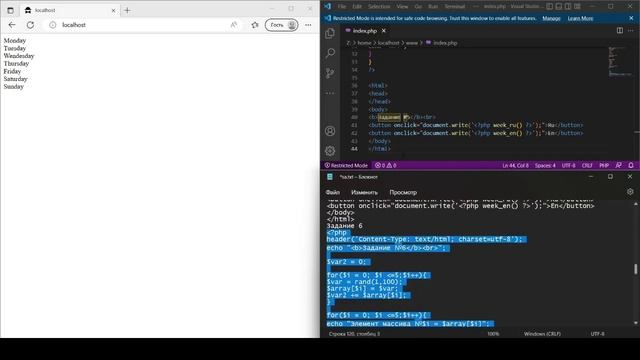Click www breadcrumb segment

412,43
